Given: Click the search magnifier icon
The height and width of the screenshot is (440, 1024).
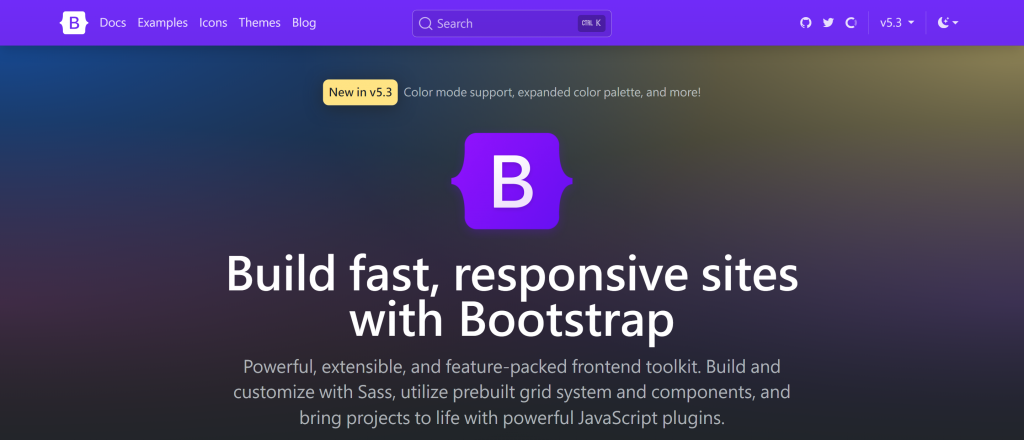Looking at the screenshot, I should click(x=425, y=24).
